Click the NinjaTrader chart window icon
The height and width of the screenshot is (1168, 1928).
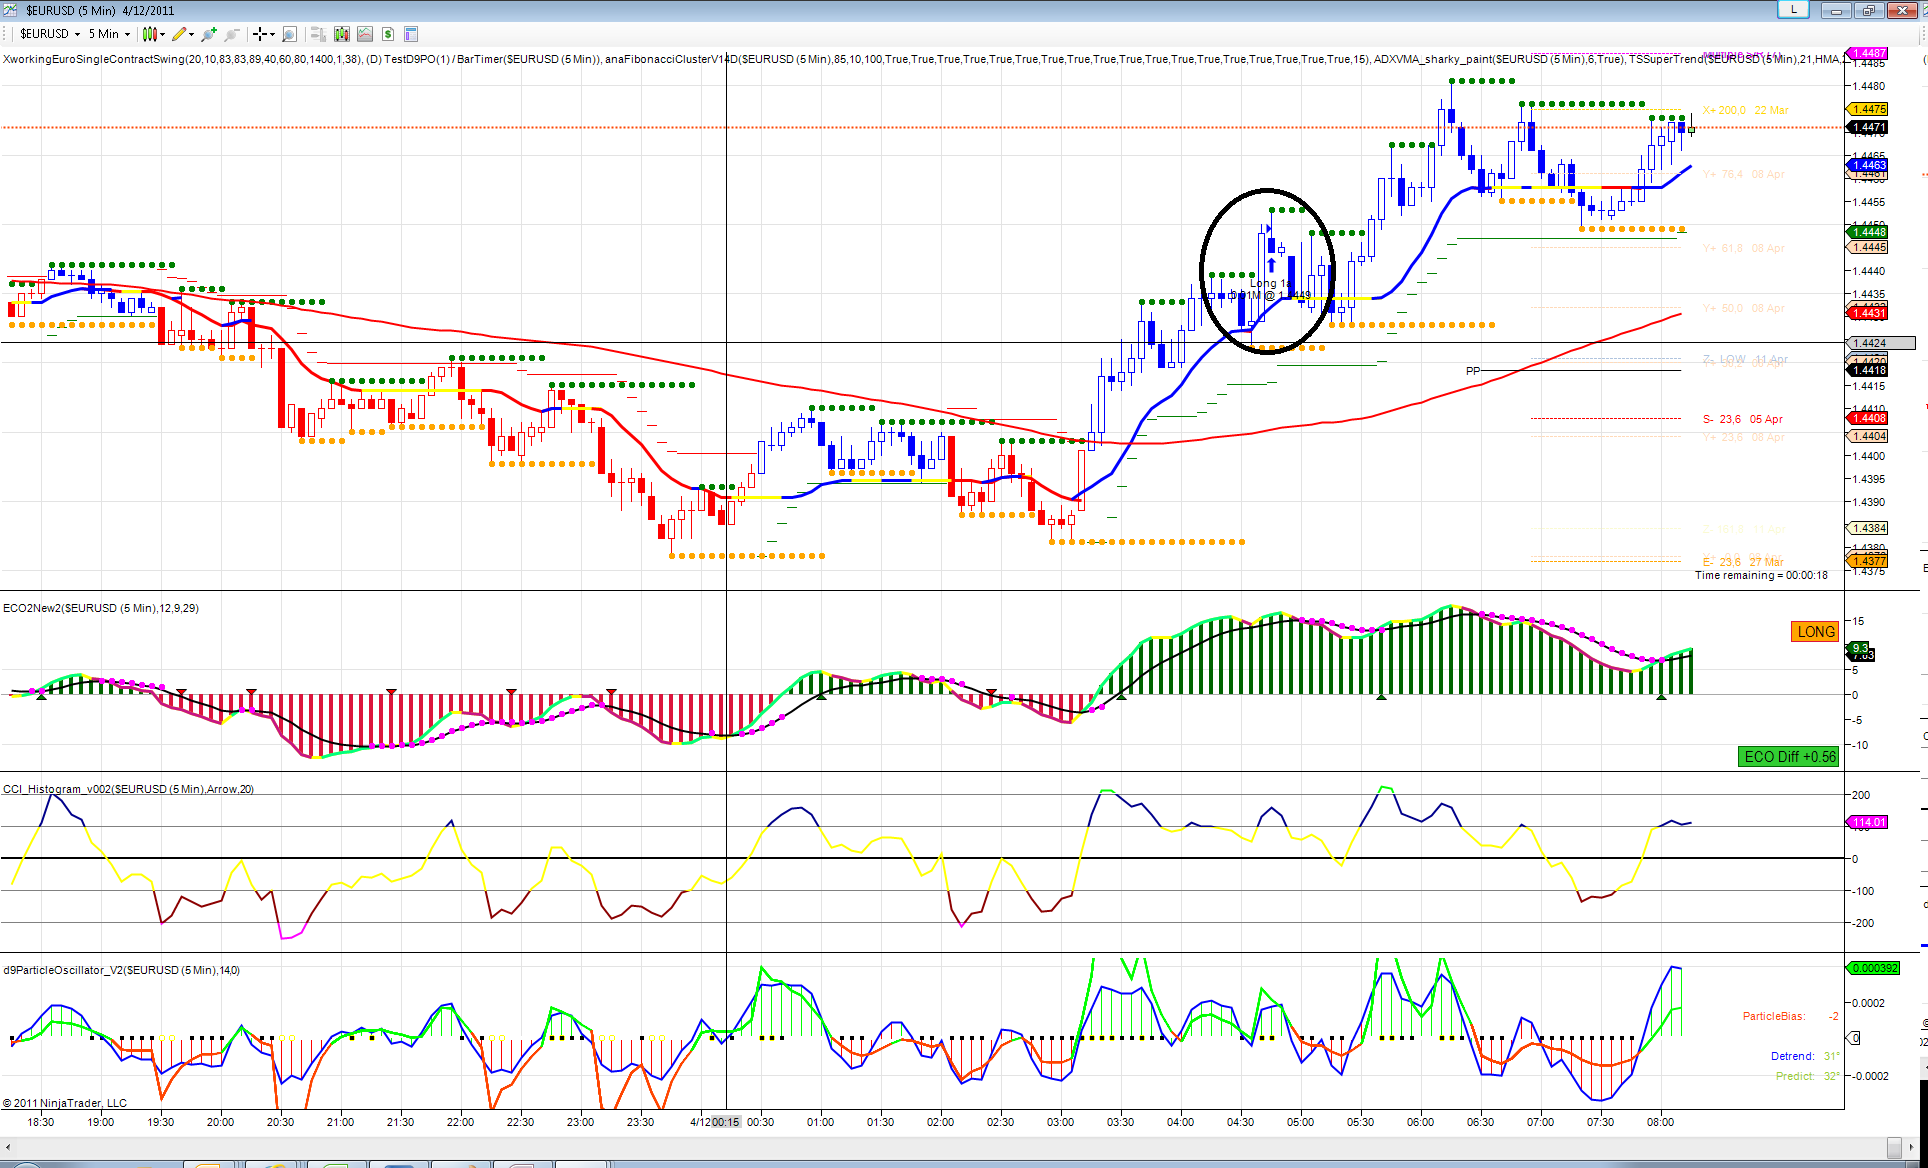tap(10, 10)
